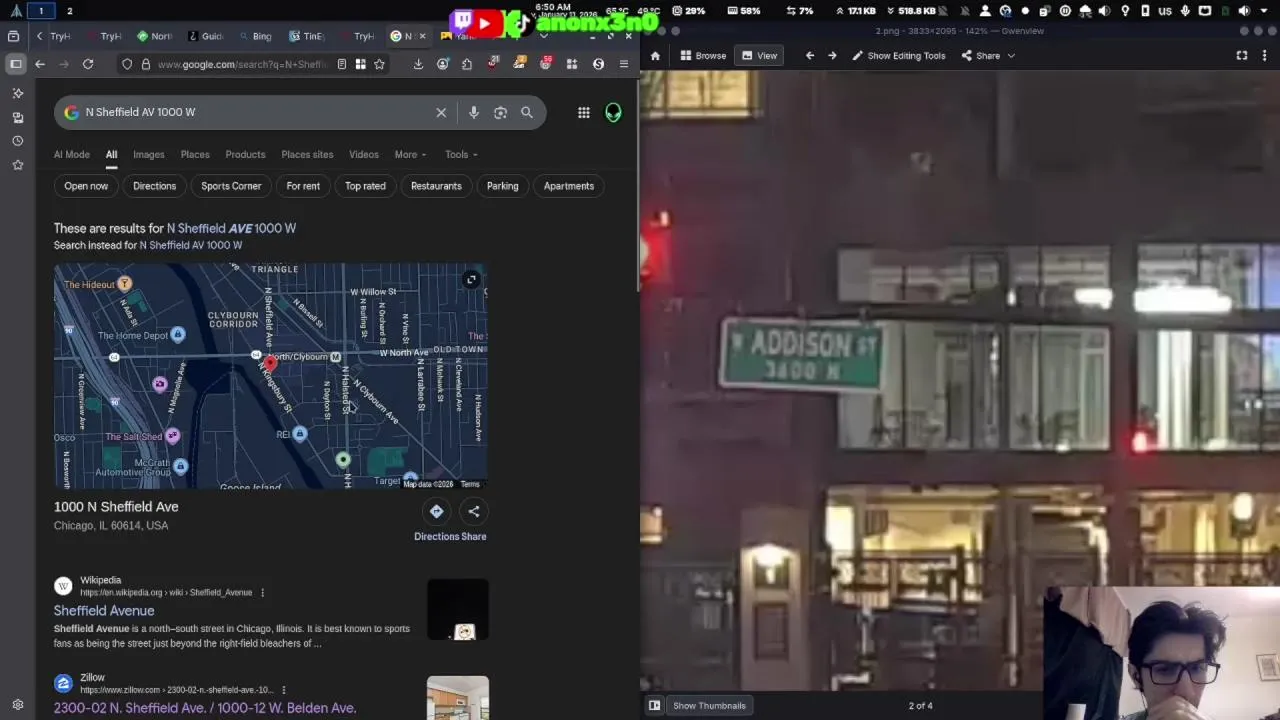
Task: Click the Google search magnifier button
Action: [x=527, y=112]
